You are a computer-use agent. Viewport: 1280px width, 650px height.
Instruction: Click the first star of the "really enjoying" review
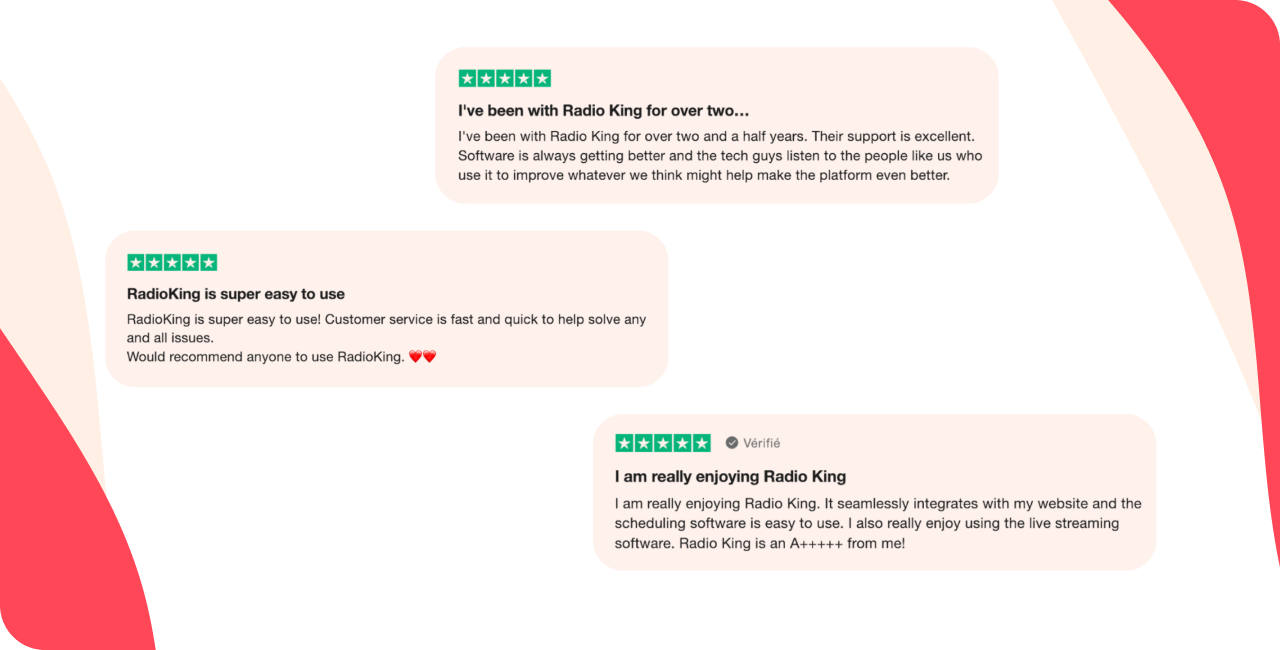click(x=625, y=443)
